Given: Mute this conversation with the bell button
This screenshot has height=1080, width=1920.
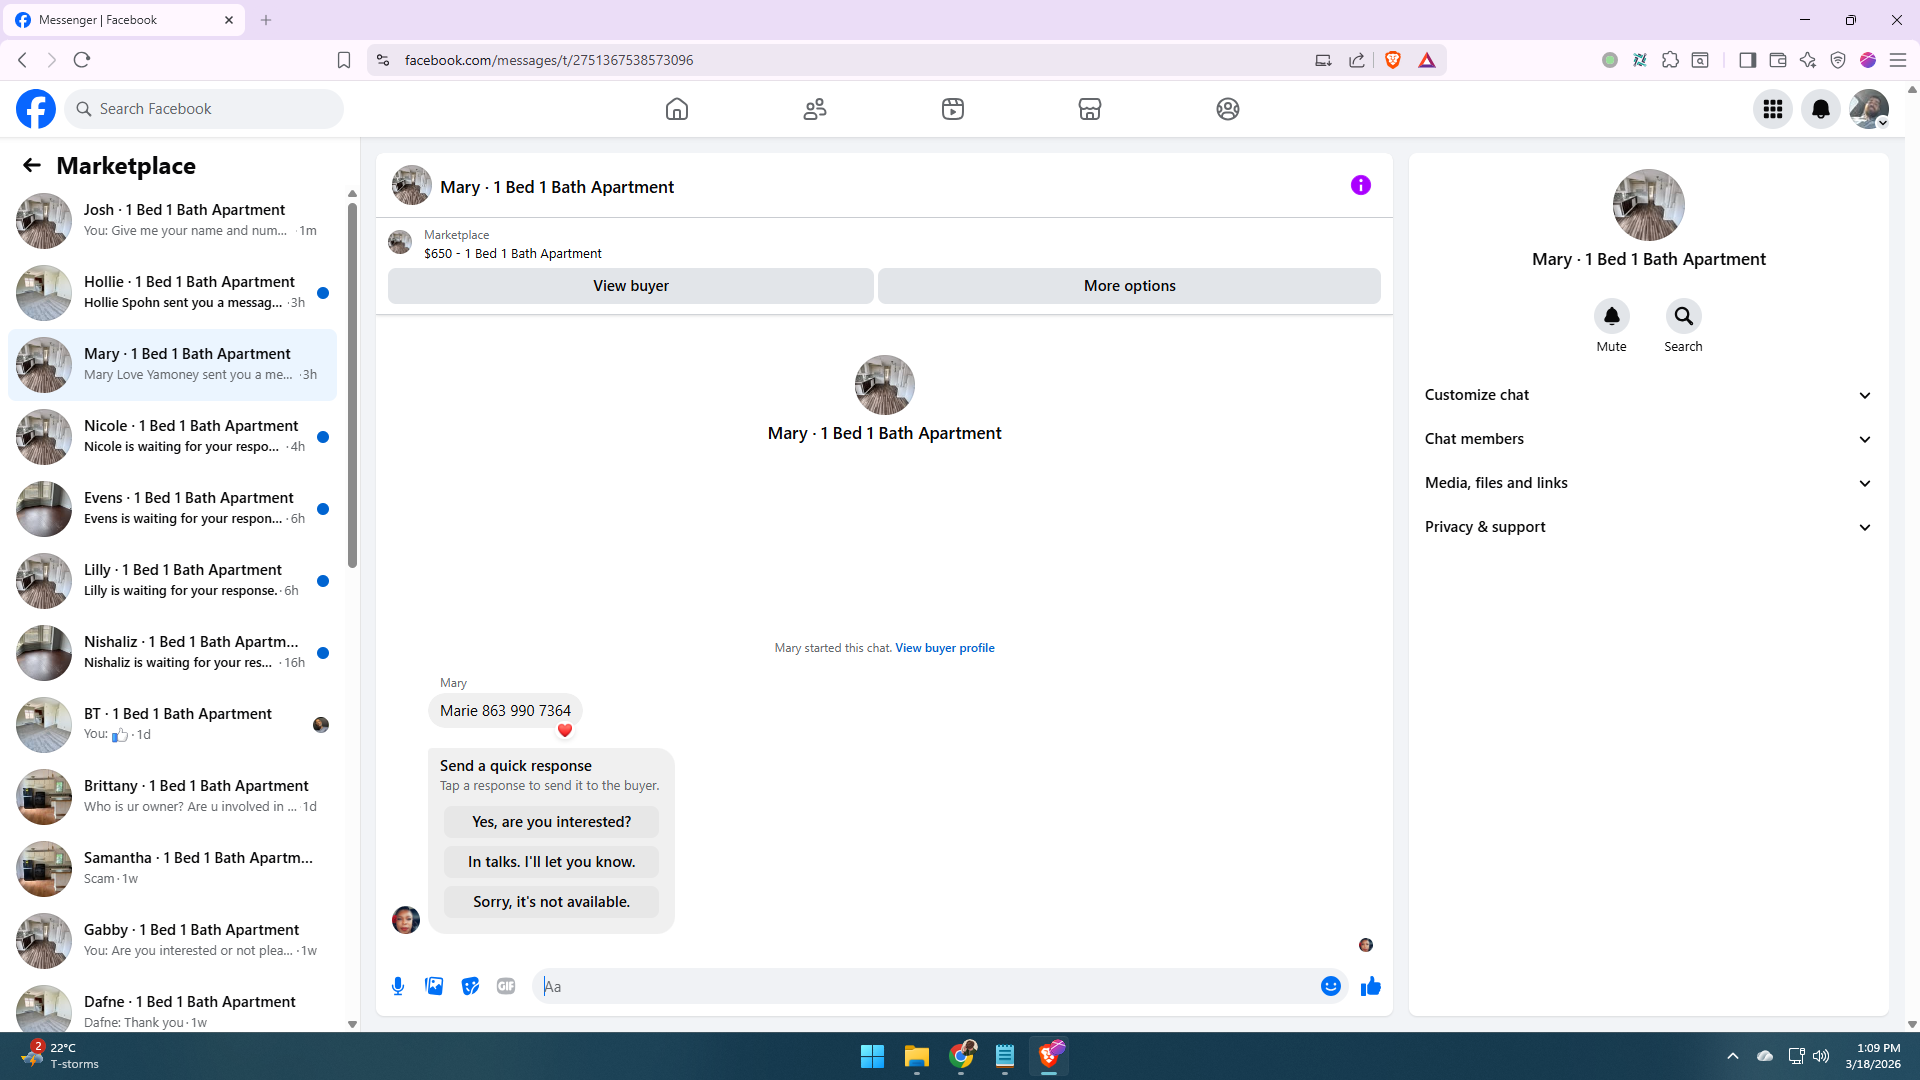Looking at the screenshot, I should 1611,317.
